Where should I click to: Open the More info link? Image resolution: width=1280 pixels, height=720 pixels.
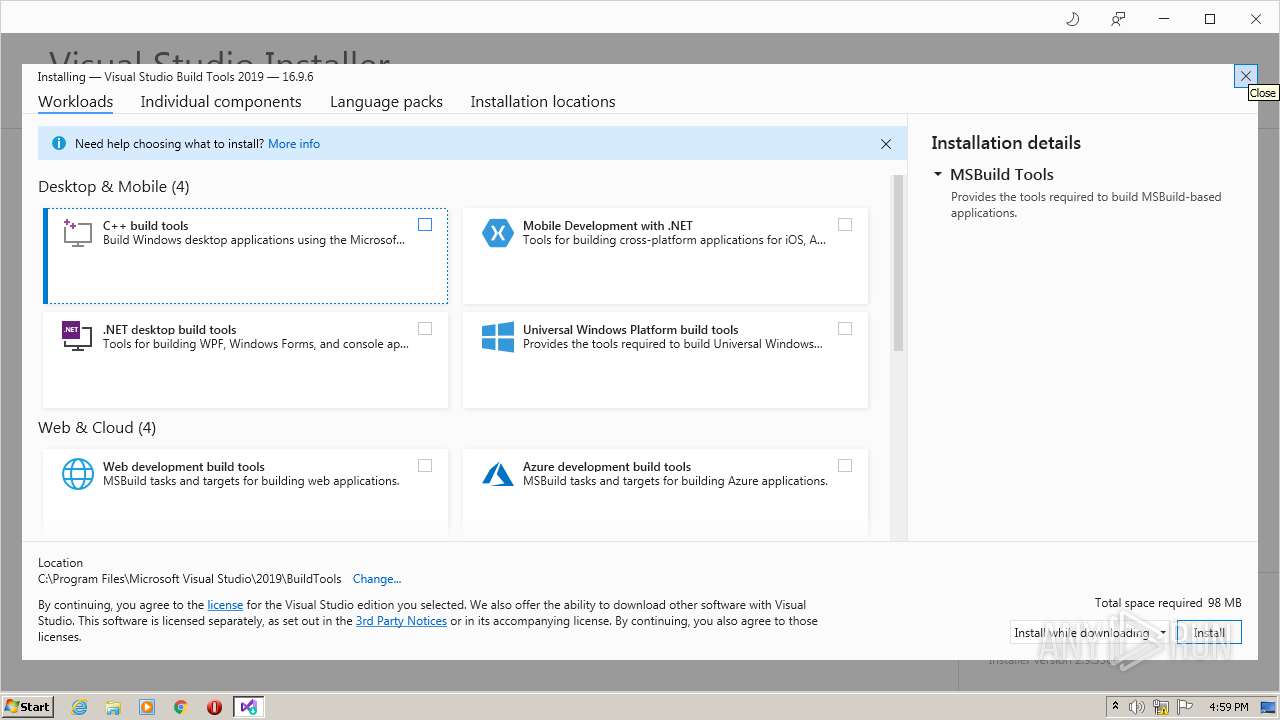(x=294, y=144)
